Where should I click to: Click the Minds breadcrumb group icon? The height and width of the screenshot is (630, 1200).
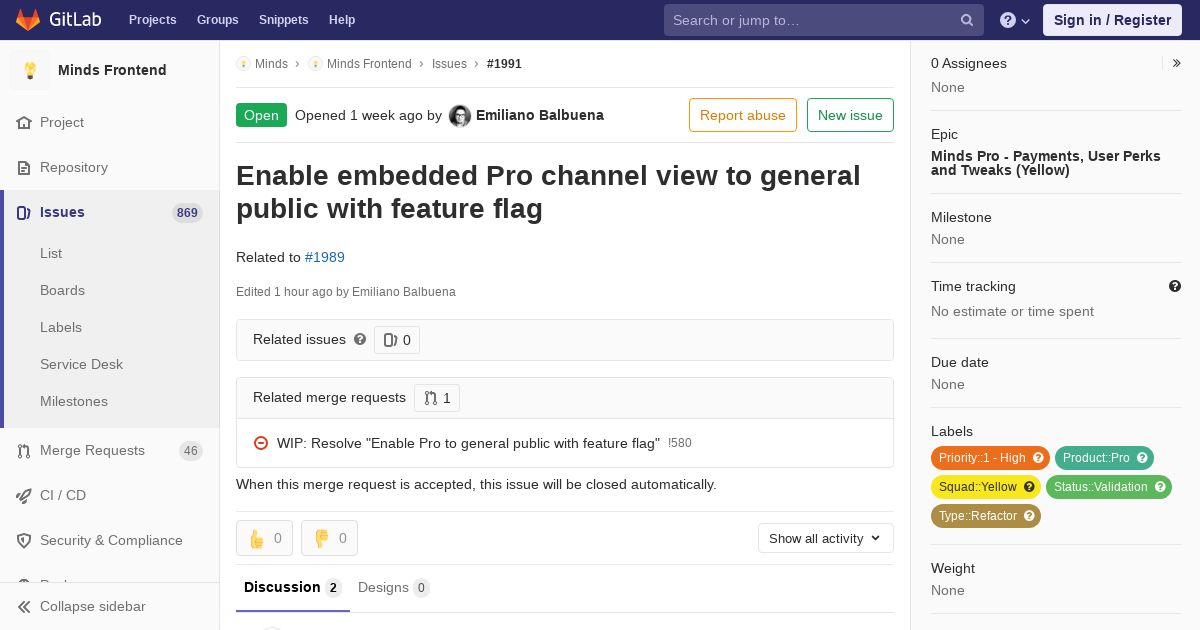pyautogui.click(x=243, y=63)
